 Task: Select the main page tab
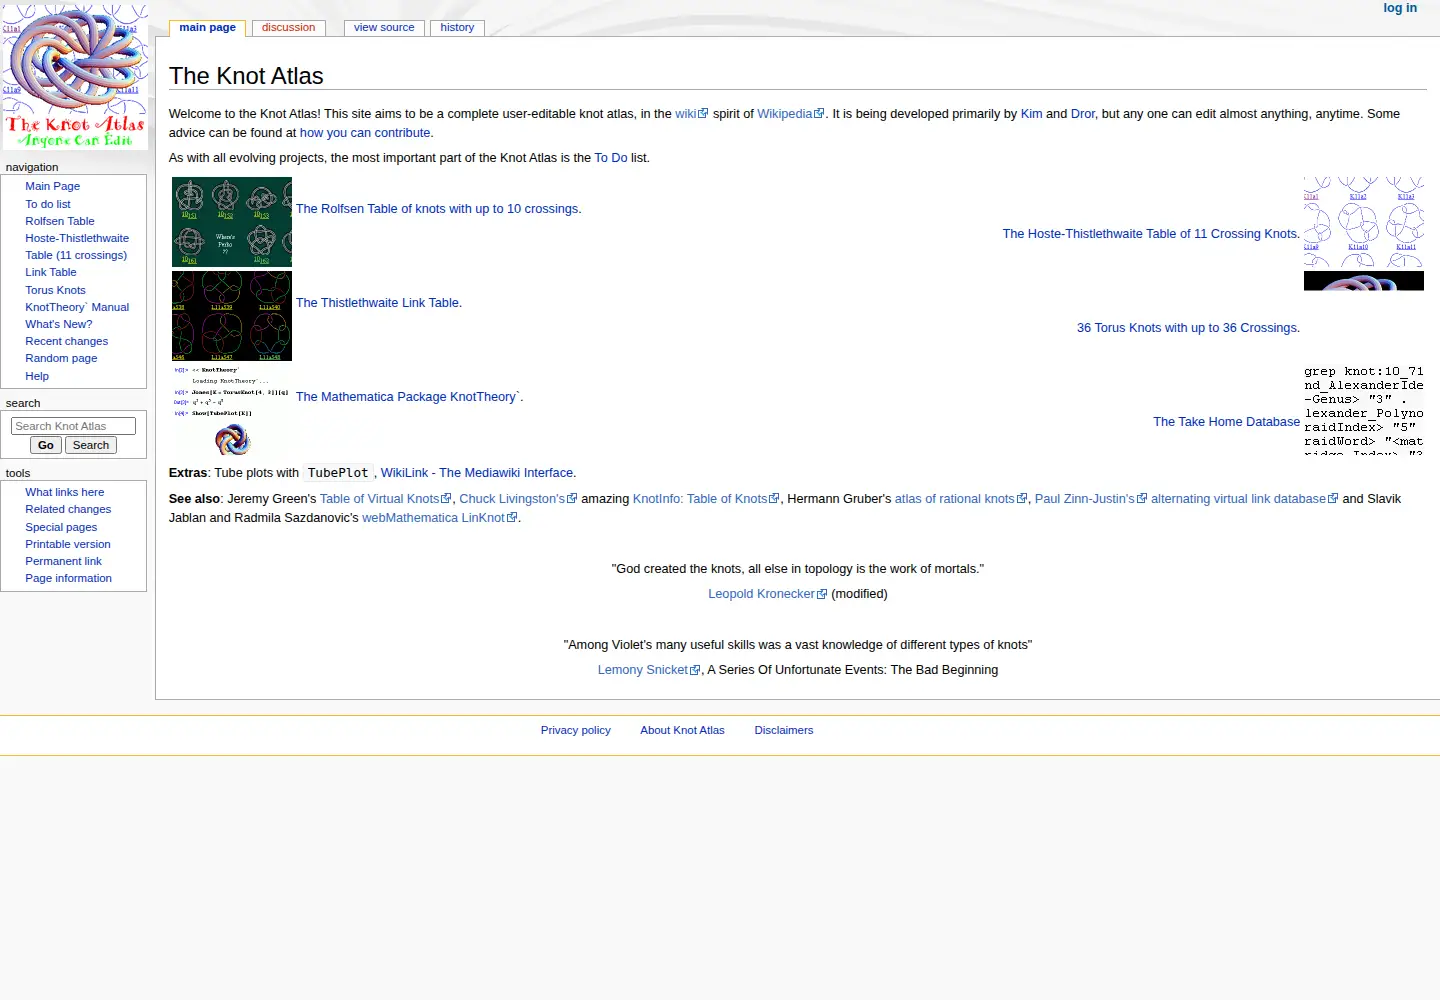(208, 28)
